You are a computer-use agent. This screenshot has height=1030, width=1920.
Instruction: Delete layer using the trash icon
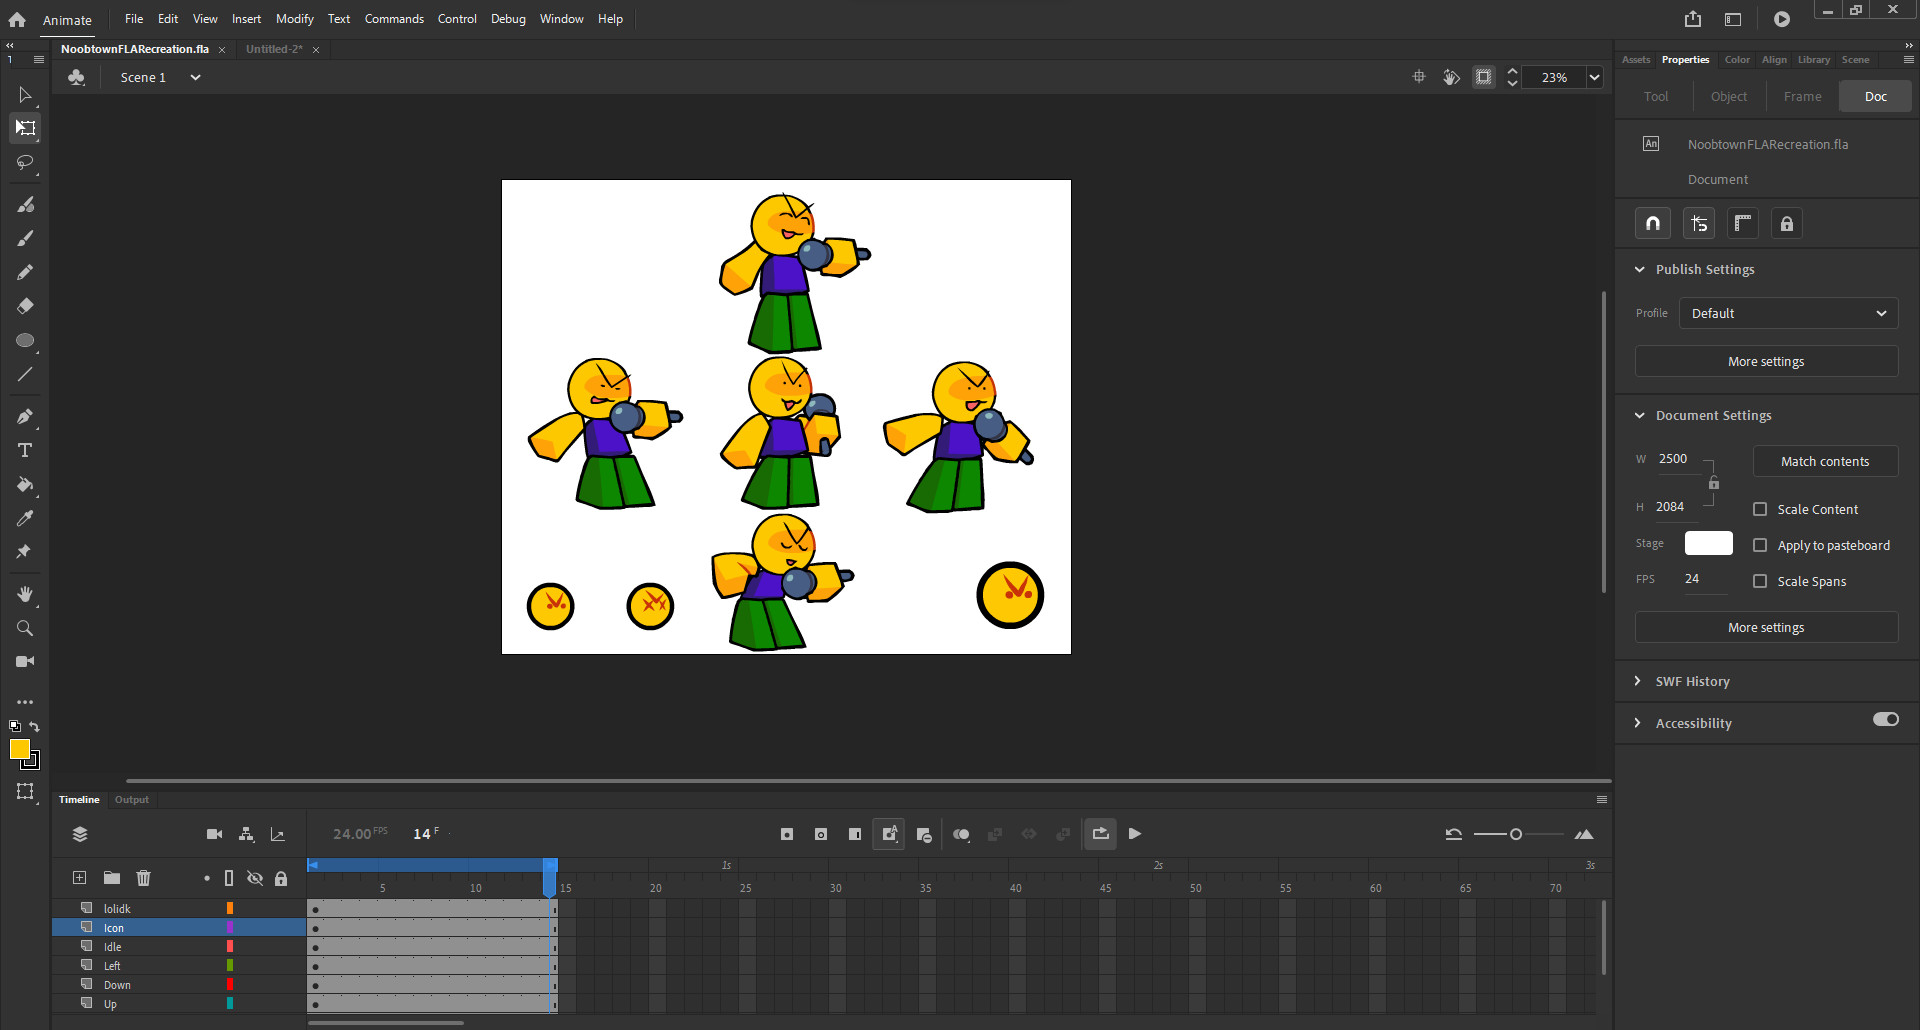click(x=143, y=878)
